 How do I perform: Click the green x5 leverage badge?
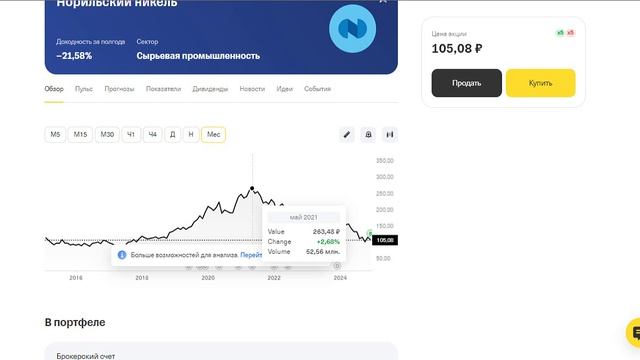(x=560, y=33)
